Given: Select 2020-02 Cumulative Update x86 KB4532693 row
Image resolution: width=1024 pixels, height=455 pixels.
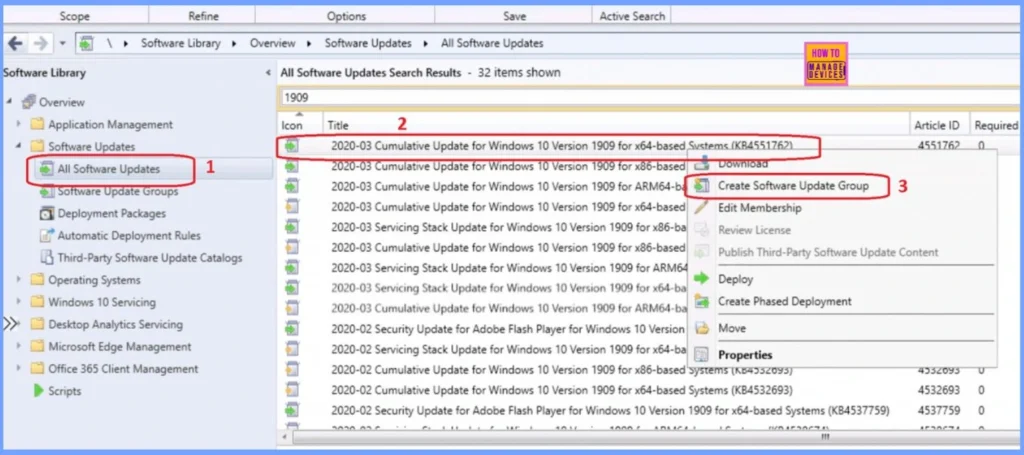Looking at the screenshot, I should click(650, 370).
